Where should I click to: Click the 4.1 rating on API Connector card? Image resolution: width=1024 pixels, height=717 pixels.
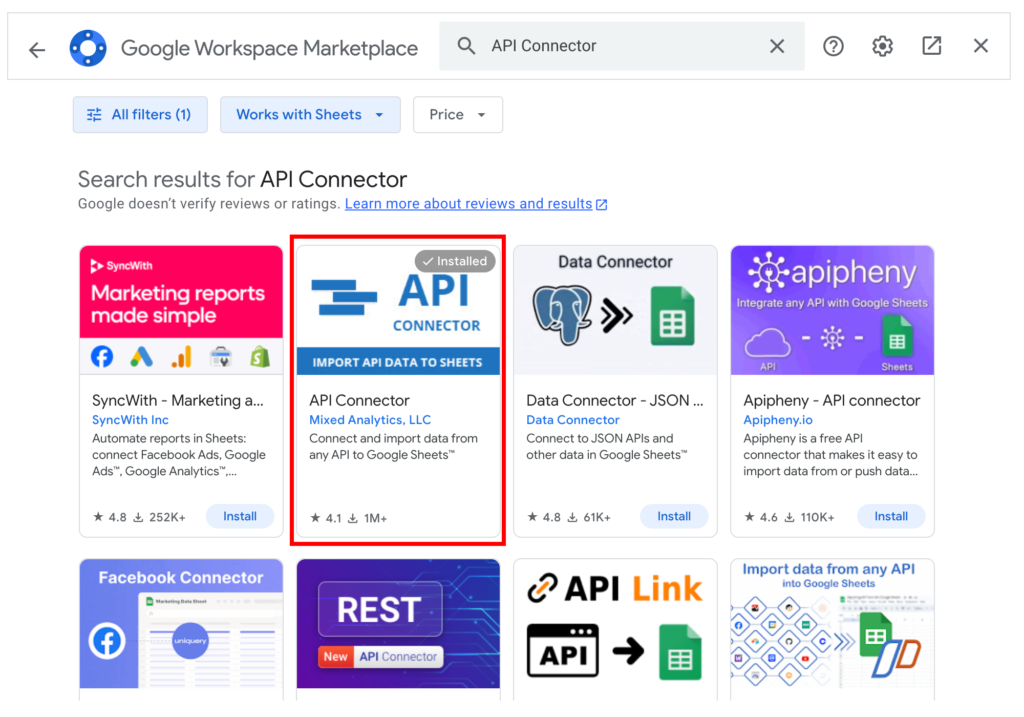tap(326, 518)
